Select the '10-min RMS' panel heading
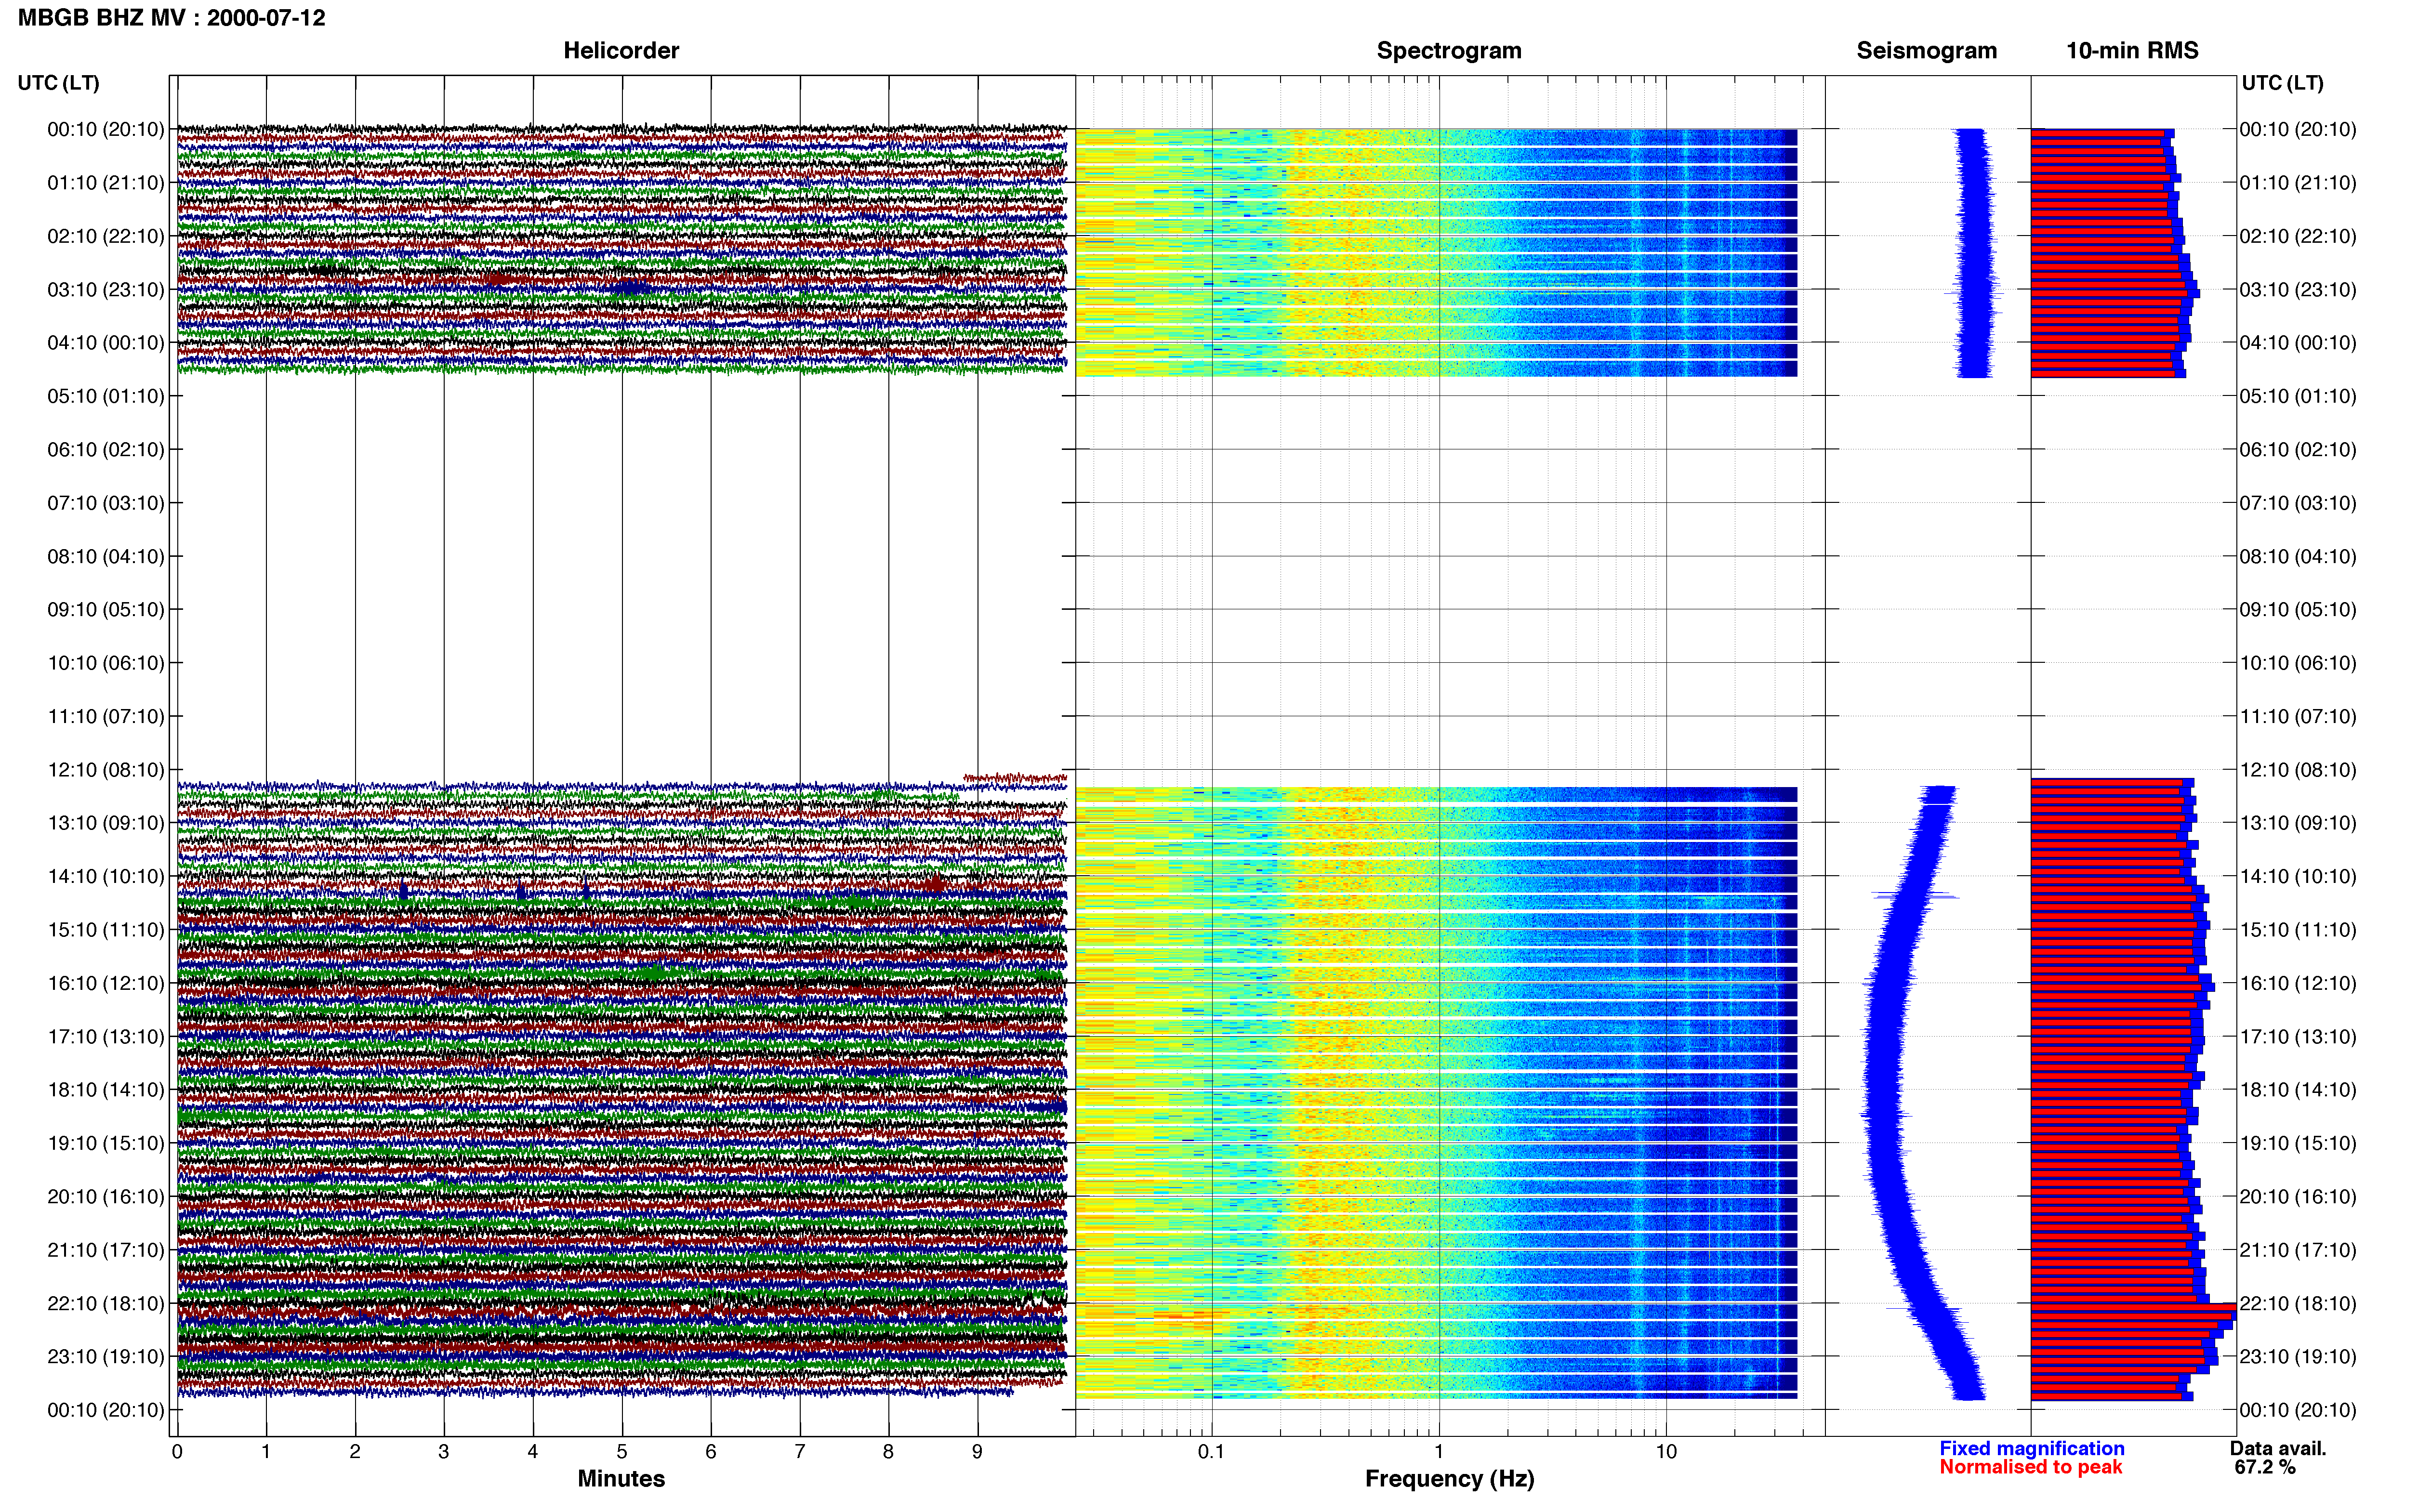Screen dimensions: 2418x1512 (2132, 51)
